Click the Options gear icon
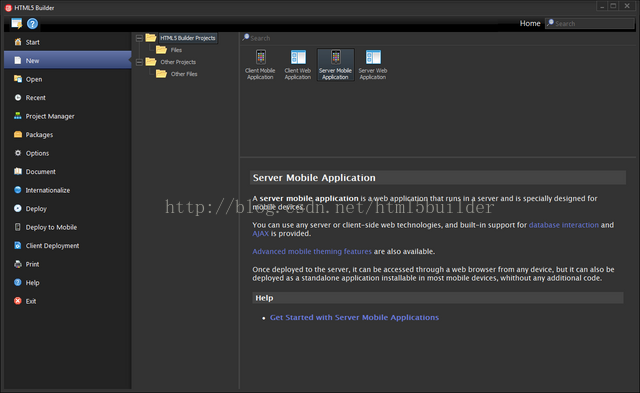 (x=18, y=153)
